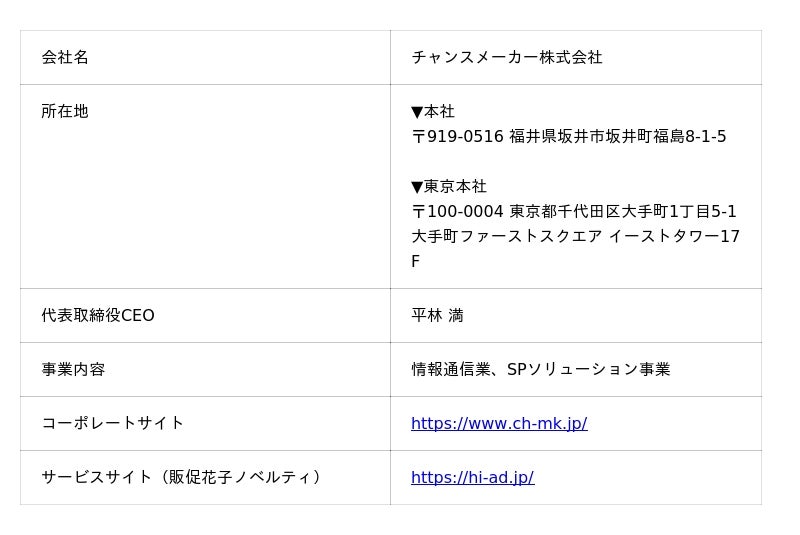This screenshot has width=800, height=535.
Task: Click the サービスサイト（販促花子ノベルティ） label
Action: (x=183, y=477)
